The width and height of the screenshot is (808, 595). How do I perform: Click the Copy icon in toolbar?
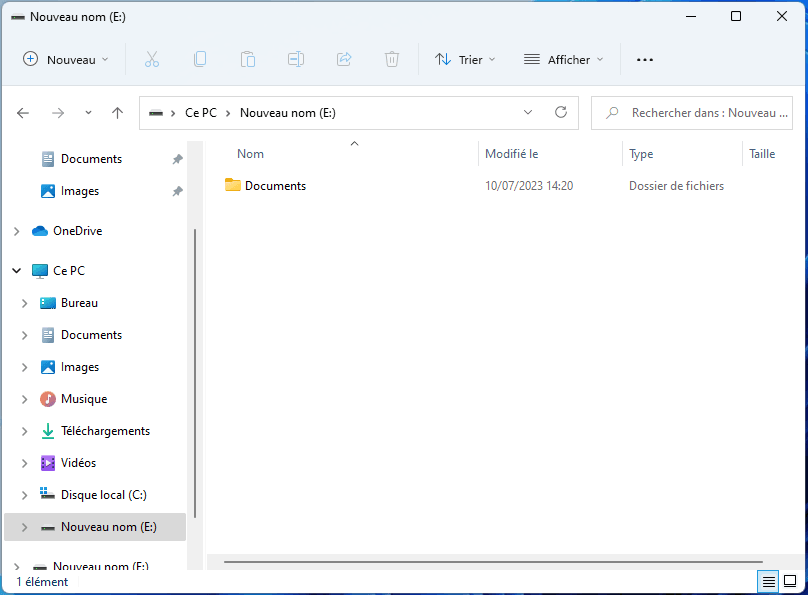200,60
